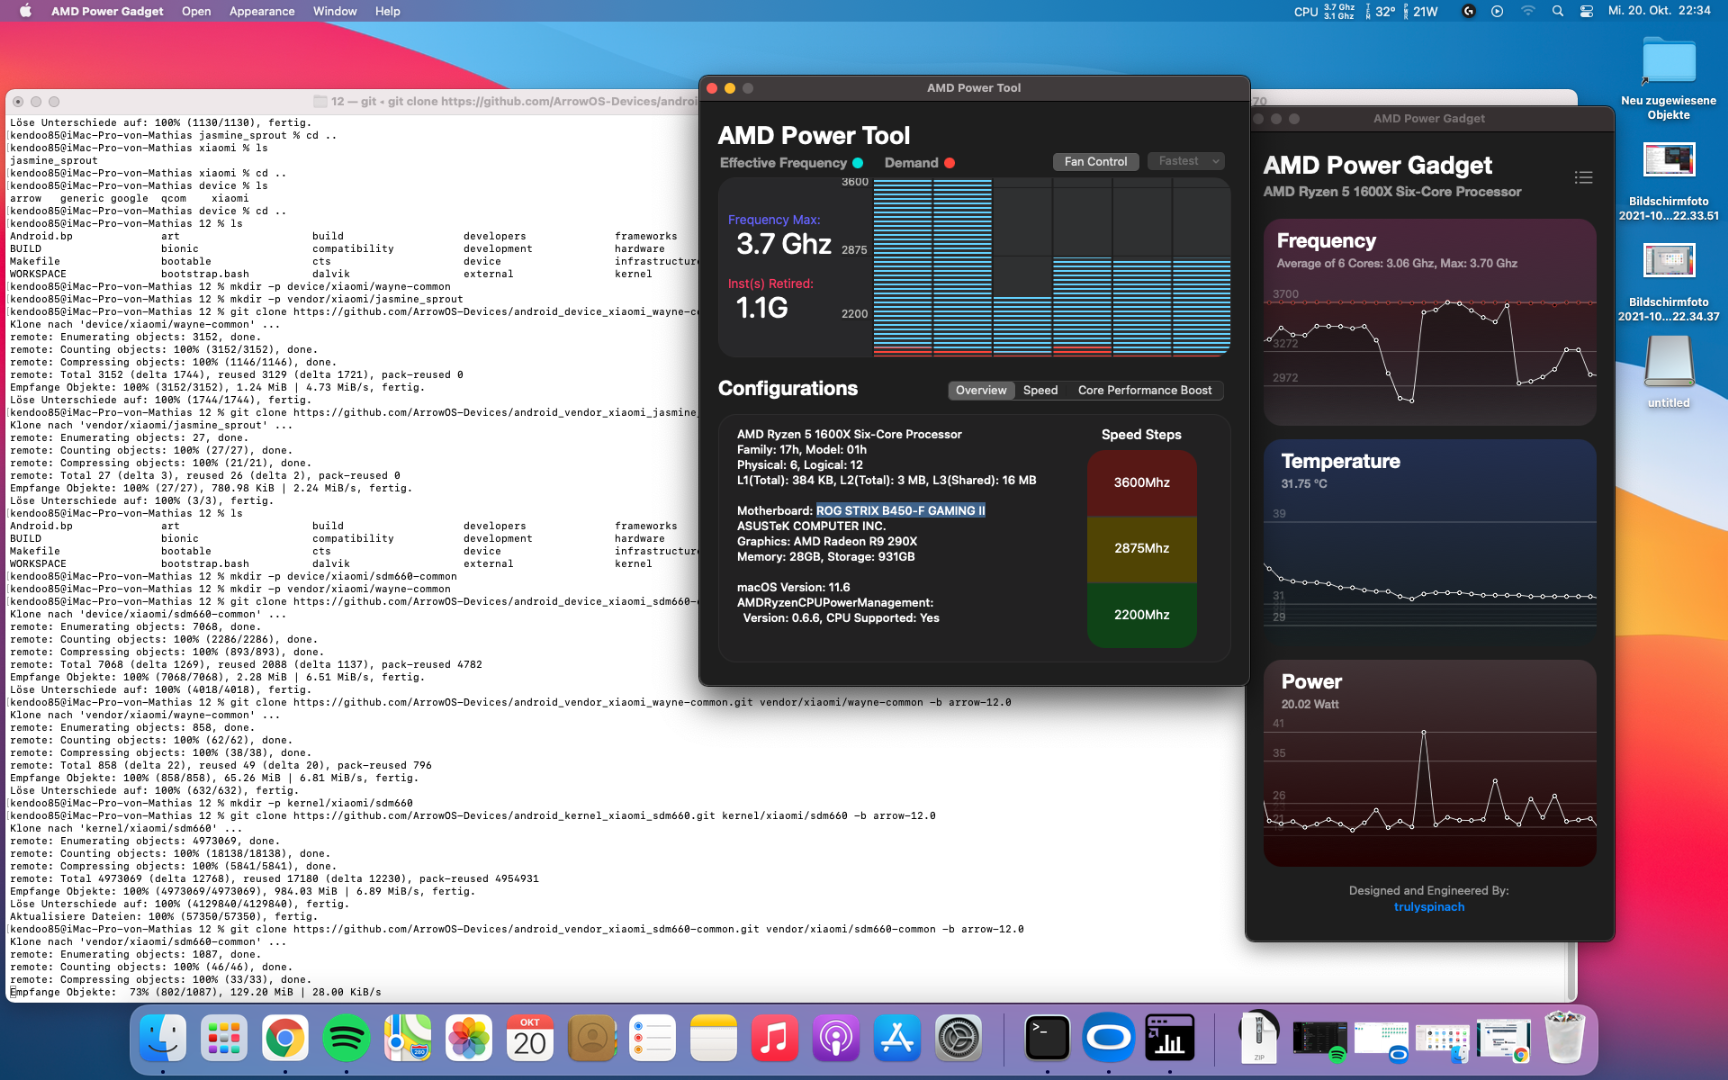The height and width of the screenshot is (1080, 1728).
Task: Click the CPU frequency menu bar readout
Action: pos(1324,11)
